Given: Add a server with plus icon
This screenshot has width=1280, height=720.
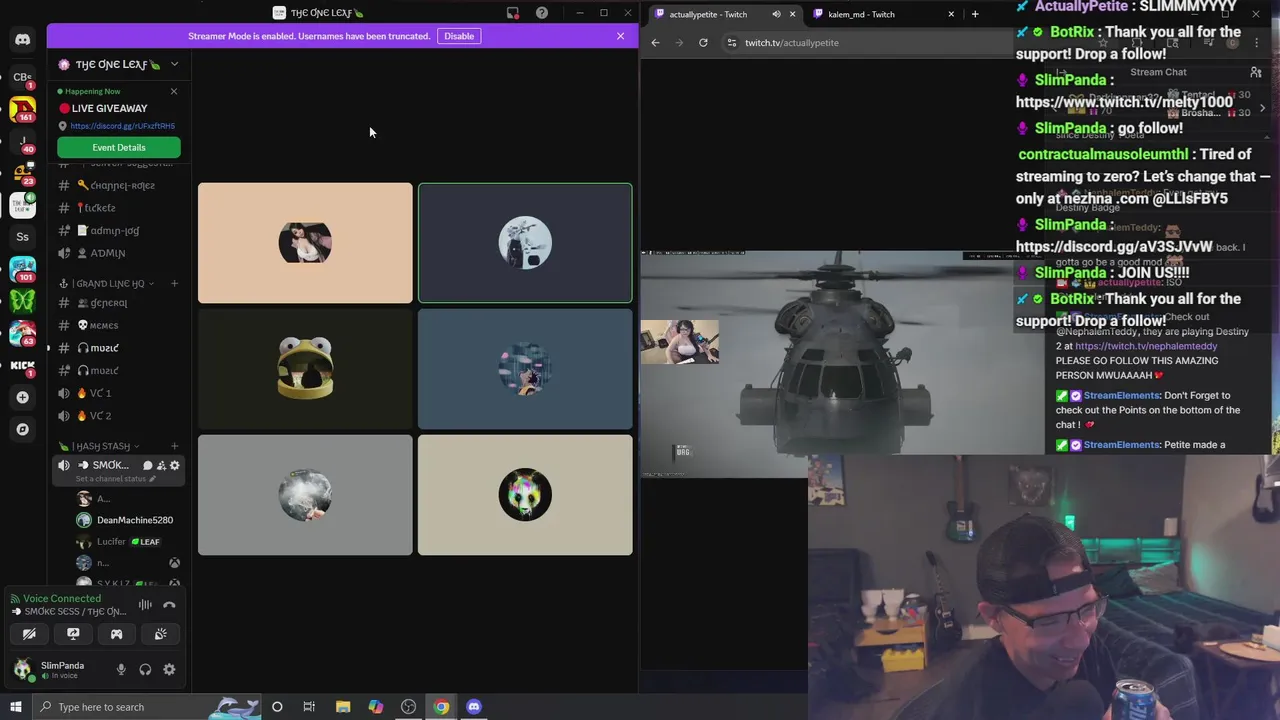Looking at the screenshot, I should tap(22, 397).
